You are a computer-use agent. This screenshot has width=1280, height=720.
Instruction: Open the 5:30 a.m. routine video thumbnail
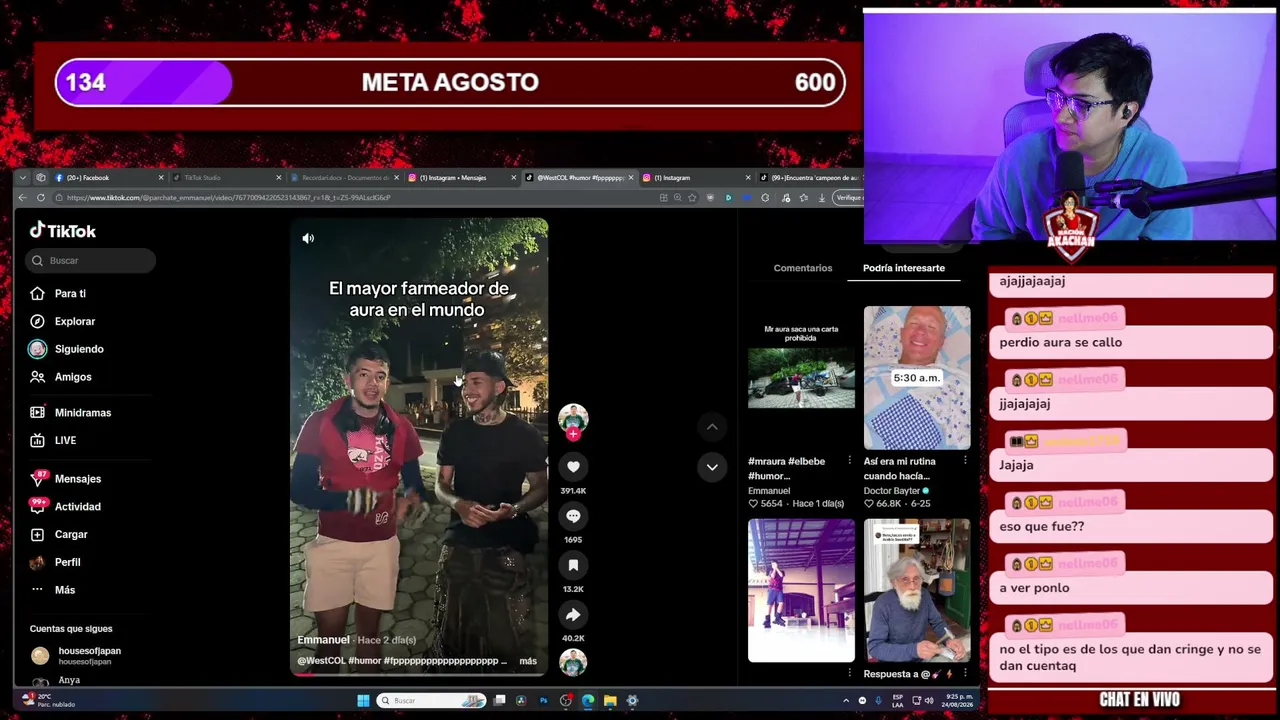coord(917,378)
